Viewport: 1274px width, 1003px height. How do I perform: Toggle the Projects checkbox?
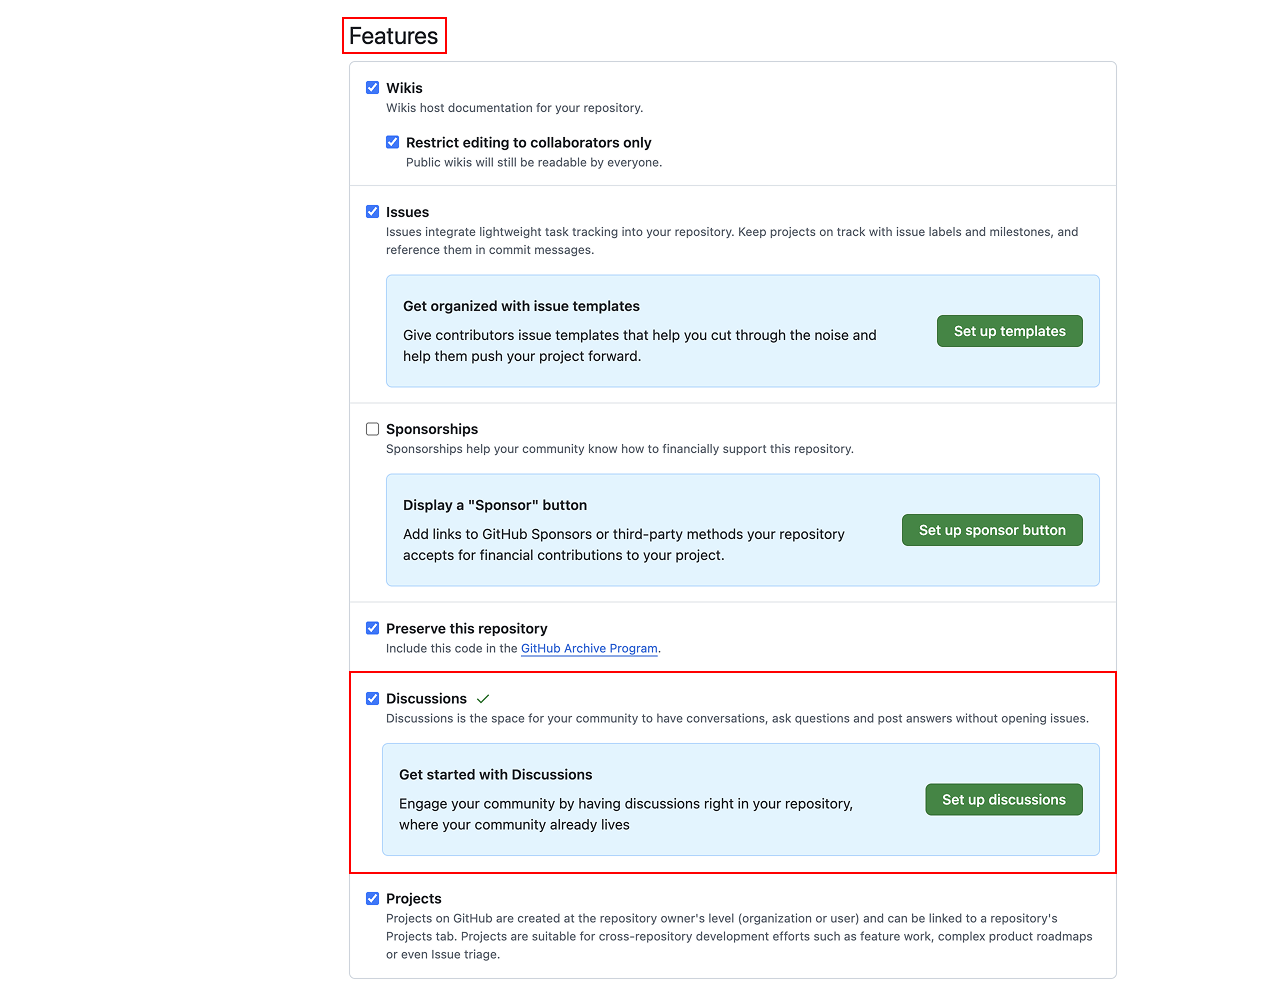(x=373, y=898)
